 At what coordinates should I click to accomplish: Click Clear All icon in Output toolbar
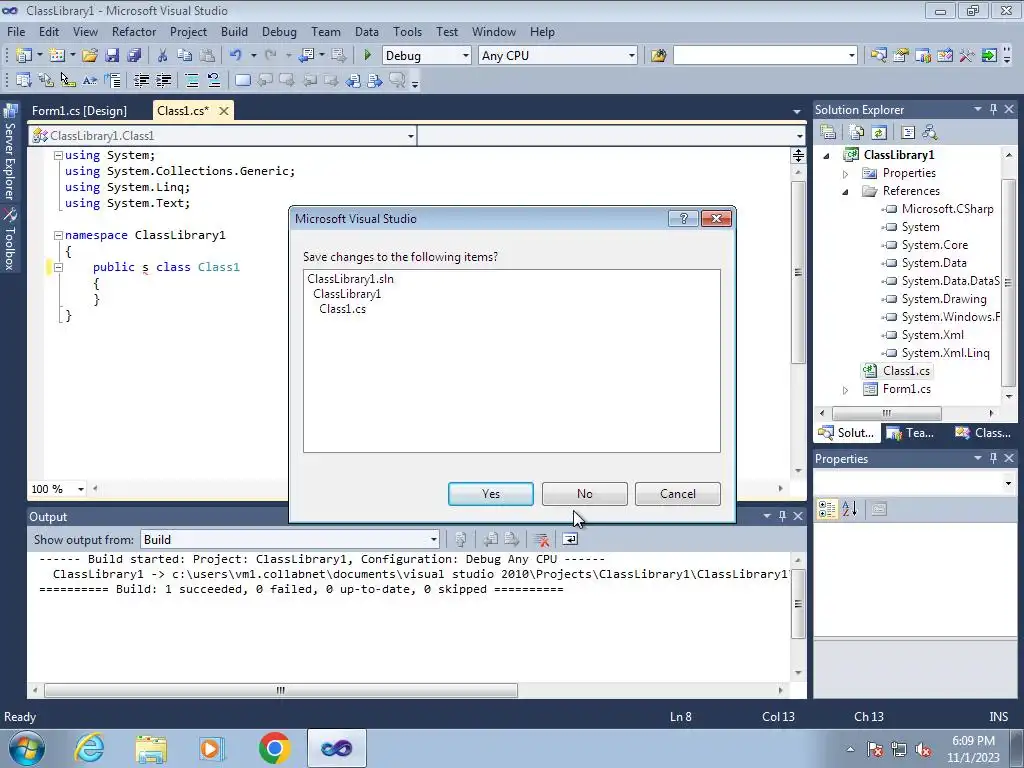click(541, 539)
